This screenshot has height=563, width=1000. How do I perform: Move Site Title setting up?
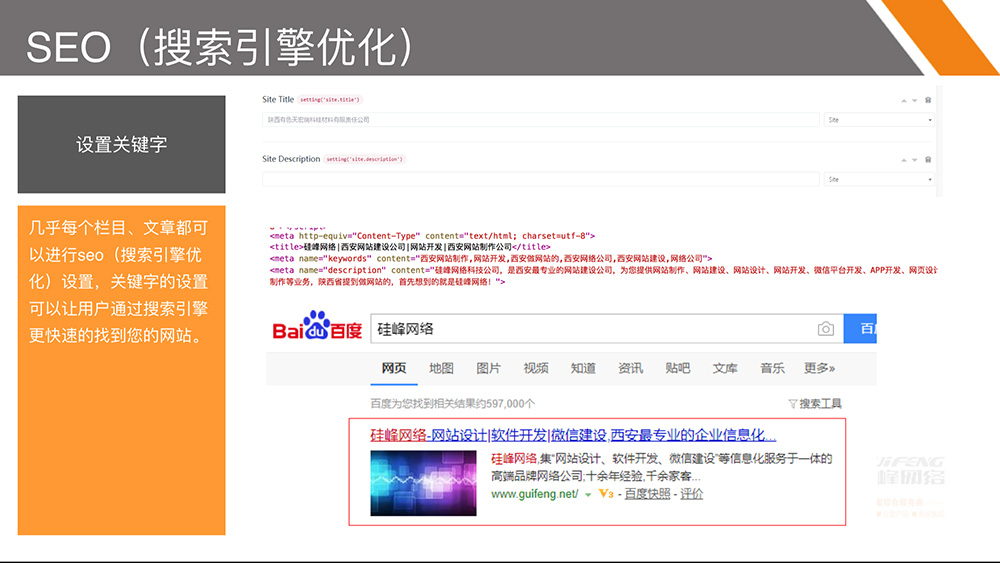pos(904,101)
